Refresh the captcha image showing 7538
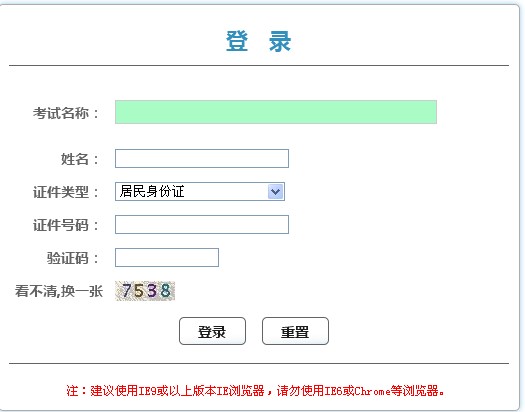 click(145, 291)
